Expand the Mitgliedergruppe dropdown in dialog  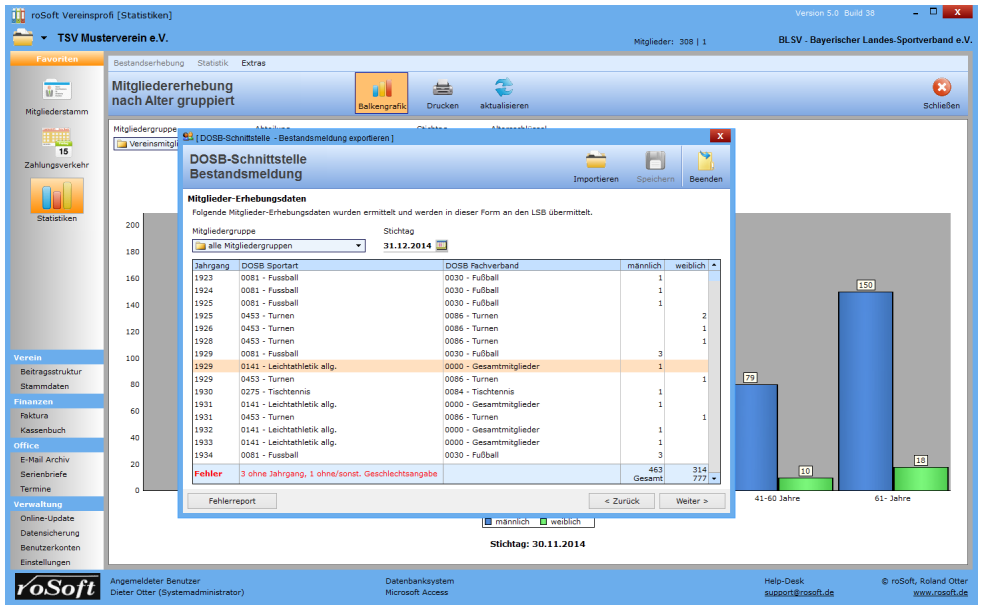coord(359,245)
